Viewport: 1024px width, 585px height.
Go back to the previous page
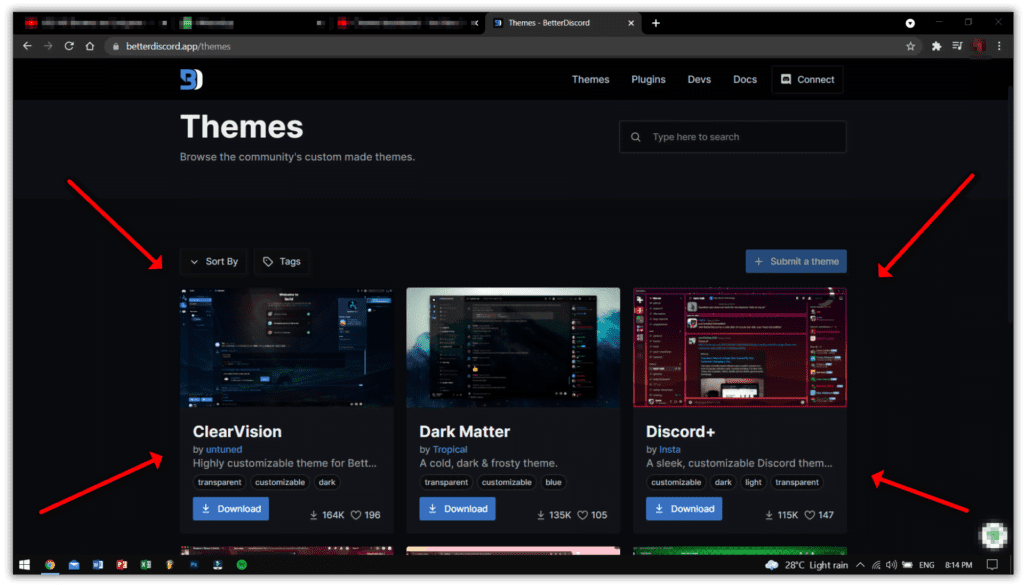(x=27, y=46)
